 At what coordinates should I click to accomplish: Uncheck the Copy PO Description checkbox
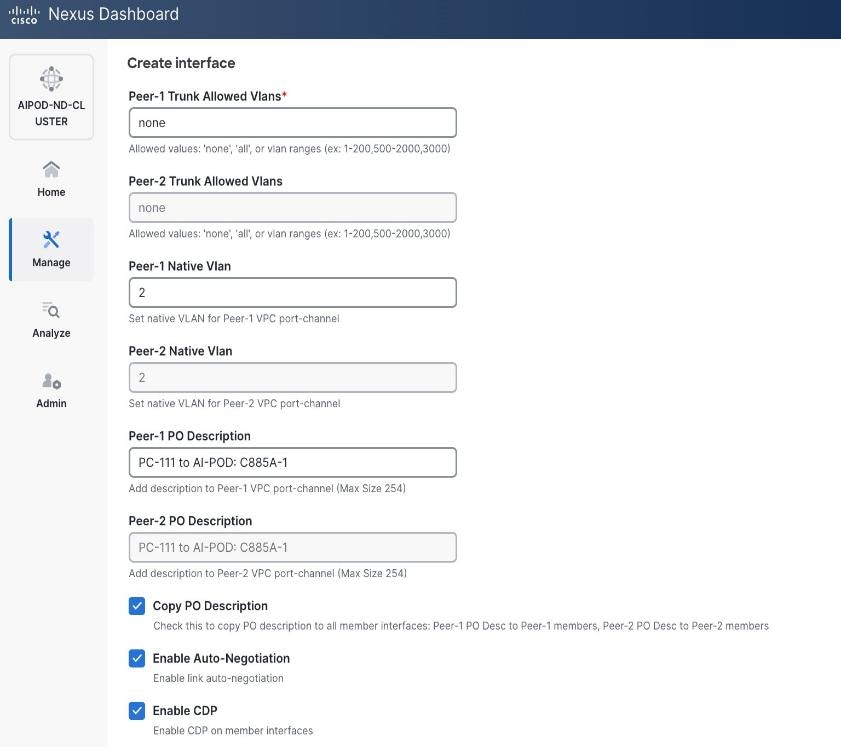[x=137, y=605]
